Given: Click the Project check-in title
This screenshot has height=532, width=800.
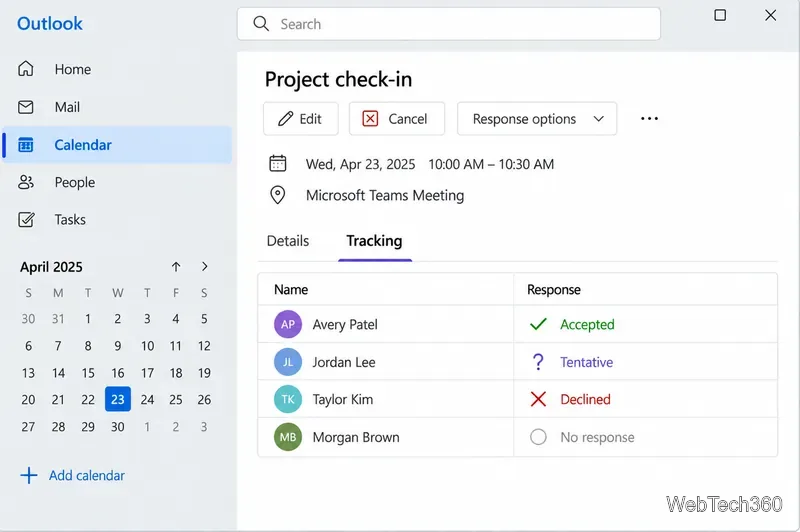Looking at the screenshot, I should pos(338,79).
